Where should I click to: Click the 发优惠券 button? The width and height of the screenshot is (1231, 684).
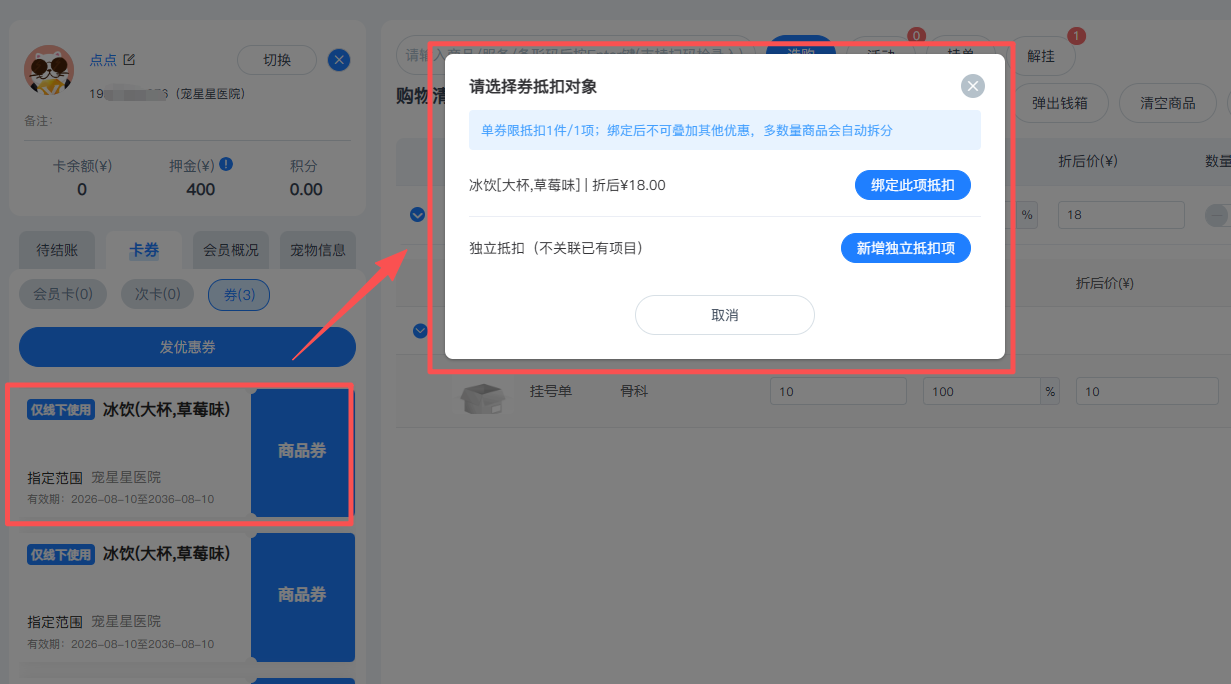pyautogui.click(x=187, y=347)
